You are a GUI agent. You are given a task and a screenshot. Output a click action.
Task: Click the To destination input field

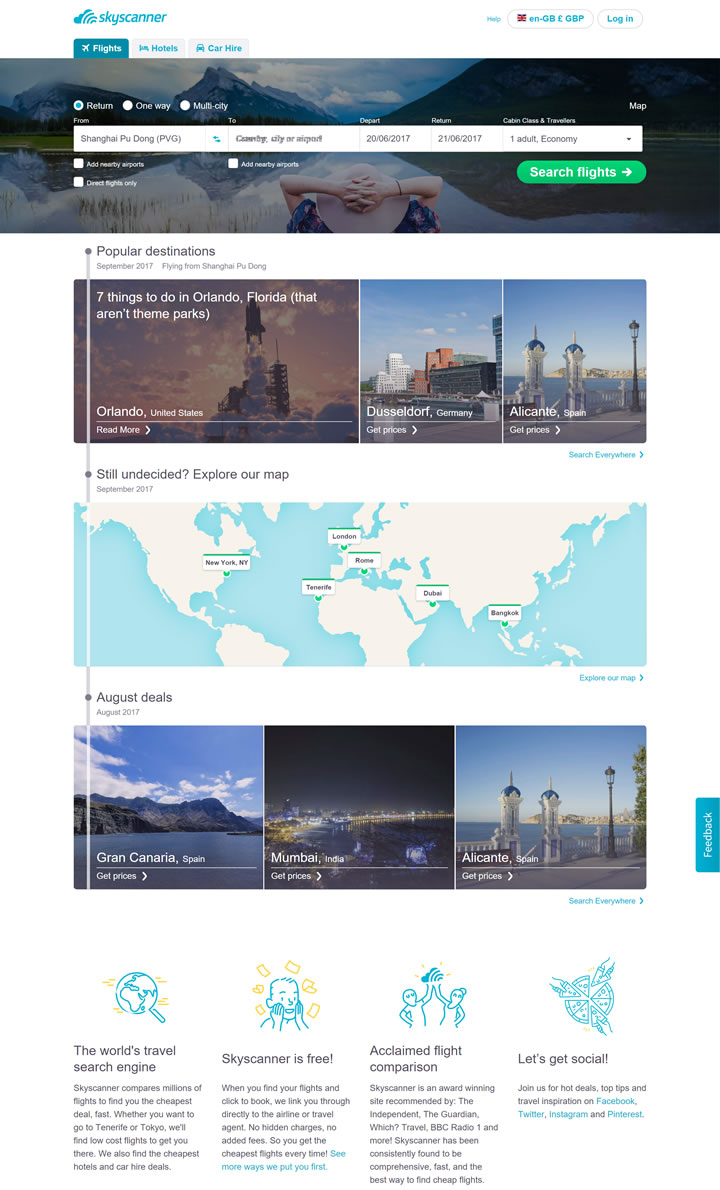tap(293, 139)
